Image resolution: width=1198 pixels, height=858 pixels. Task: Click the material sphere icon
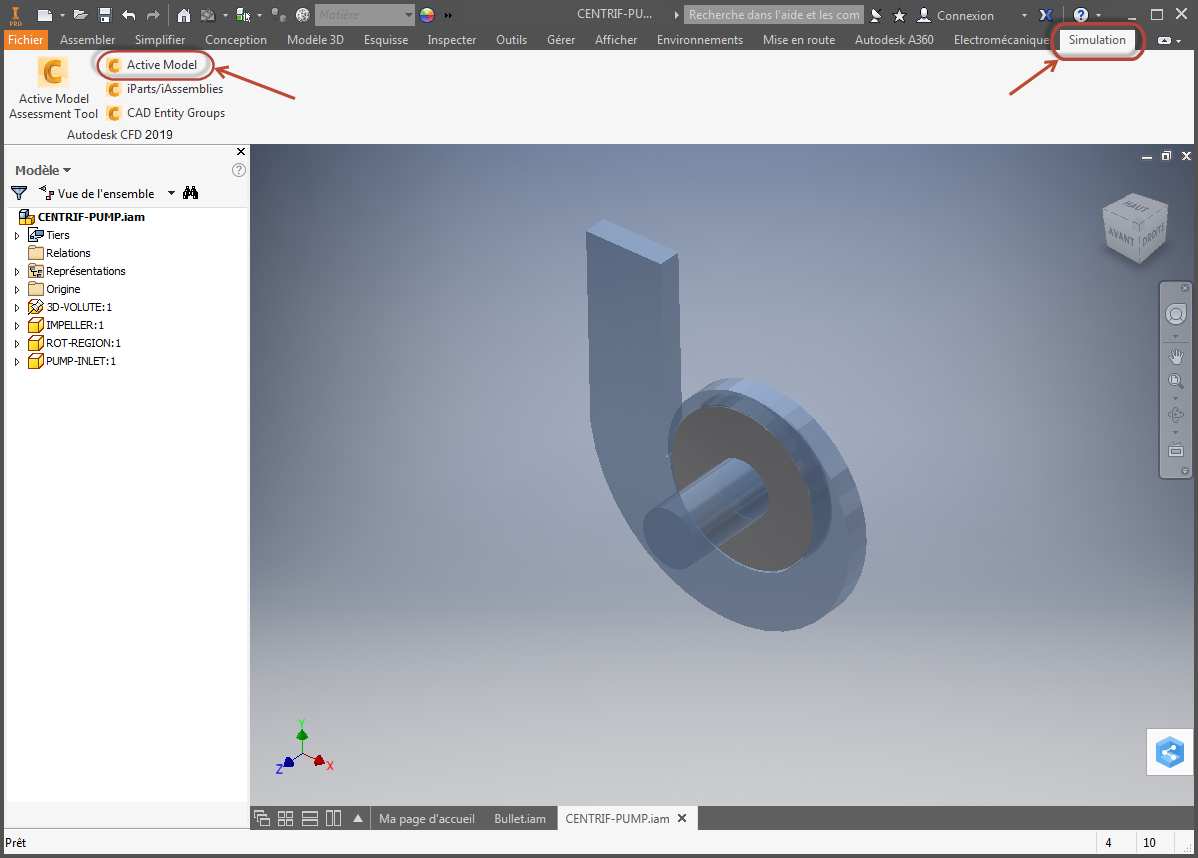(x=303, y=15)
